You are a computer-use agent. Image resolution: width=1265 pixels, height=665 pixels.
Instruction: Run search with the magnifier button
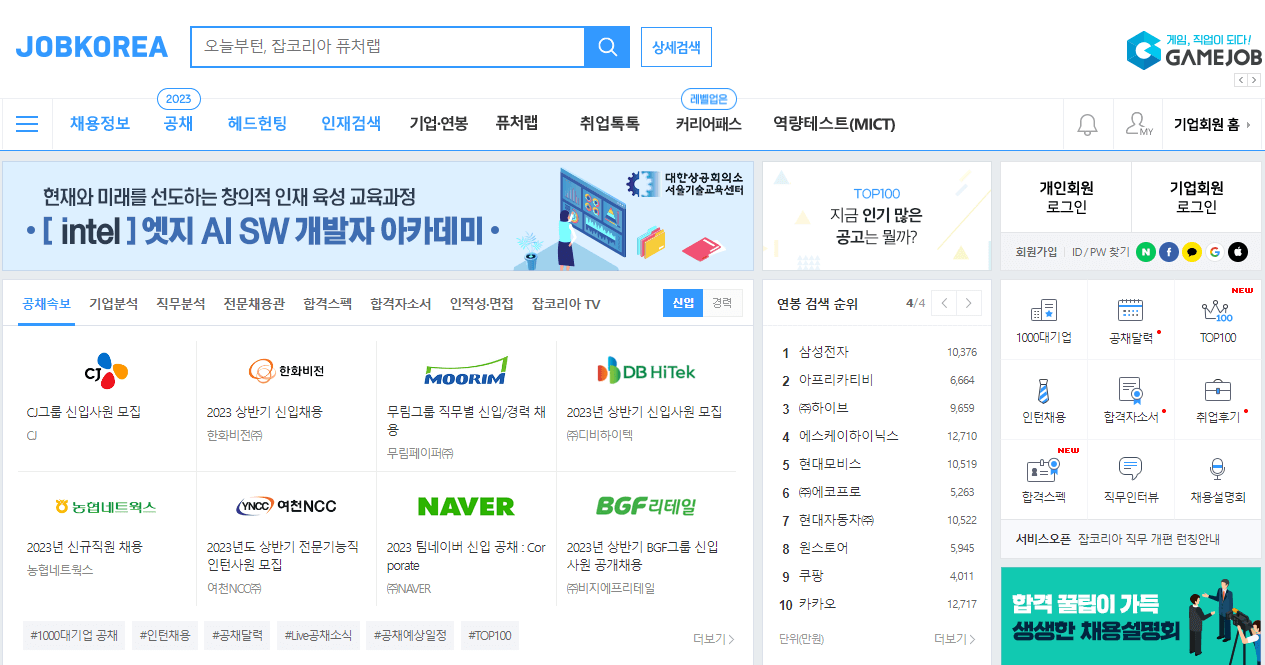[x=606, y=46]
